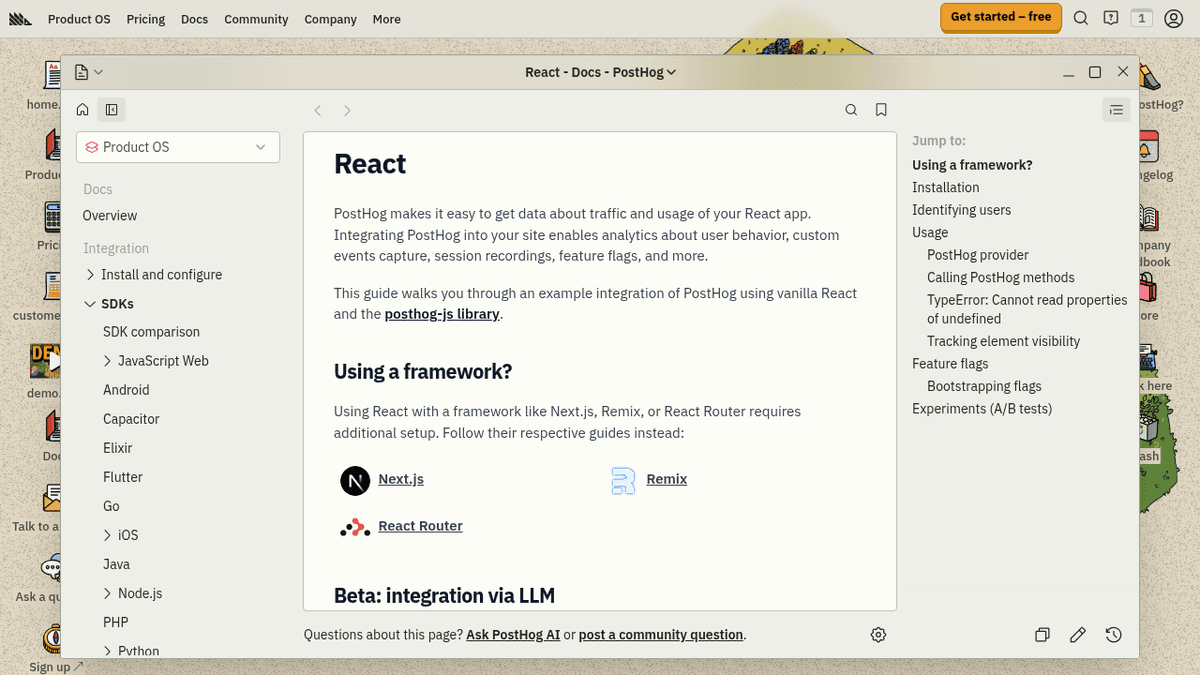Toggle the left sidebar panel icon
This screenshot has height=675, width=1200.
point(112,110)
